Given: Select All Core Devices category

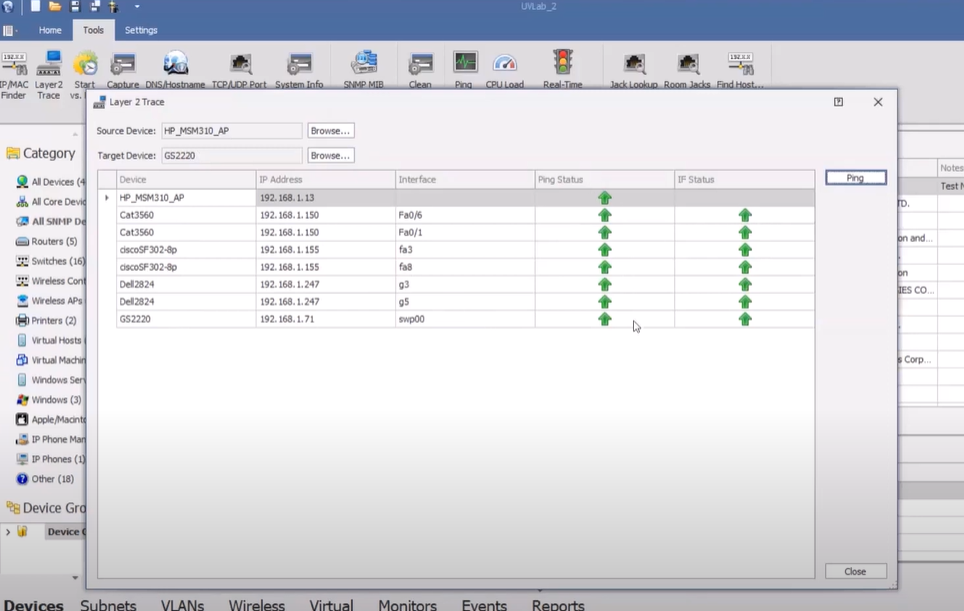Looking at the screenshot, I should point(52,202).
